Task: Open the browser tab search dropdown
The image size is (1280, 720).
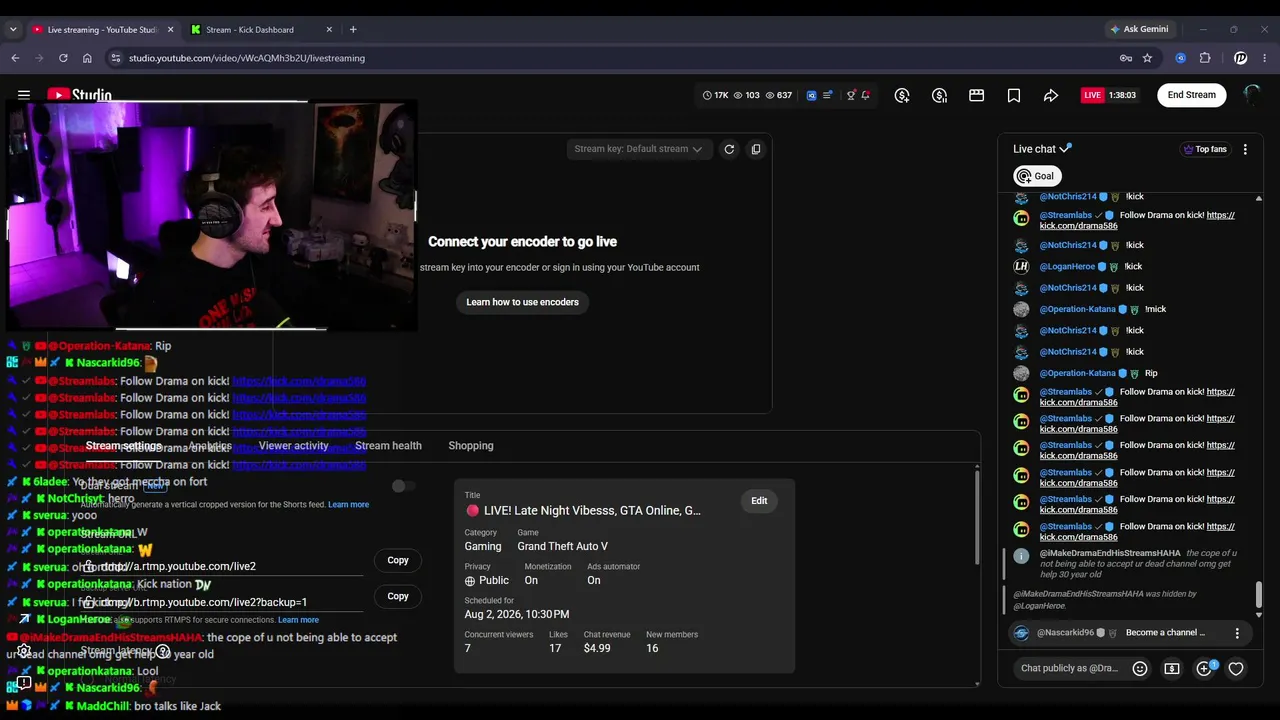Action: click(x=13, y=30)
